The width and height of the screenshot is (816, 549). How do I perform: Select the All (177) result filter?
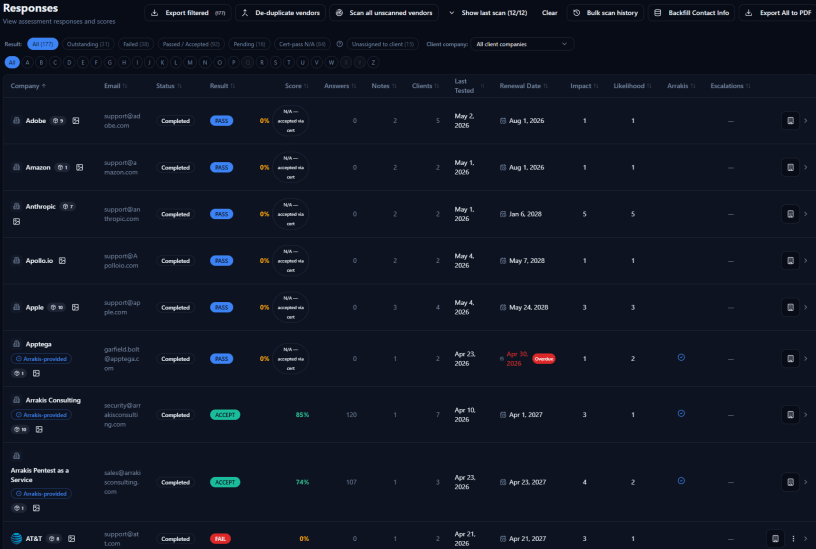tap(43, 44)
